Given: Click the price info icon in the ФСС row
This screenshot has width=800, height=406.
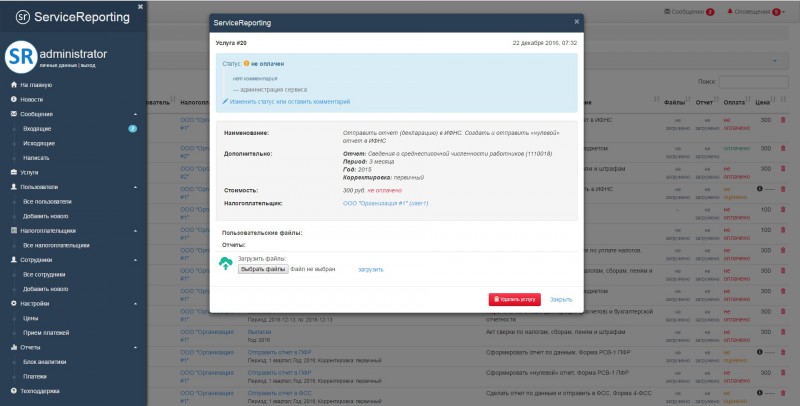Looking at the screenshot, I should click(759, 393).
